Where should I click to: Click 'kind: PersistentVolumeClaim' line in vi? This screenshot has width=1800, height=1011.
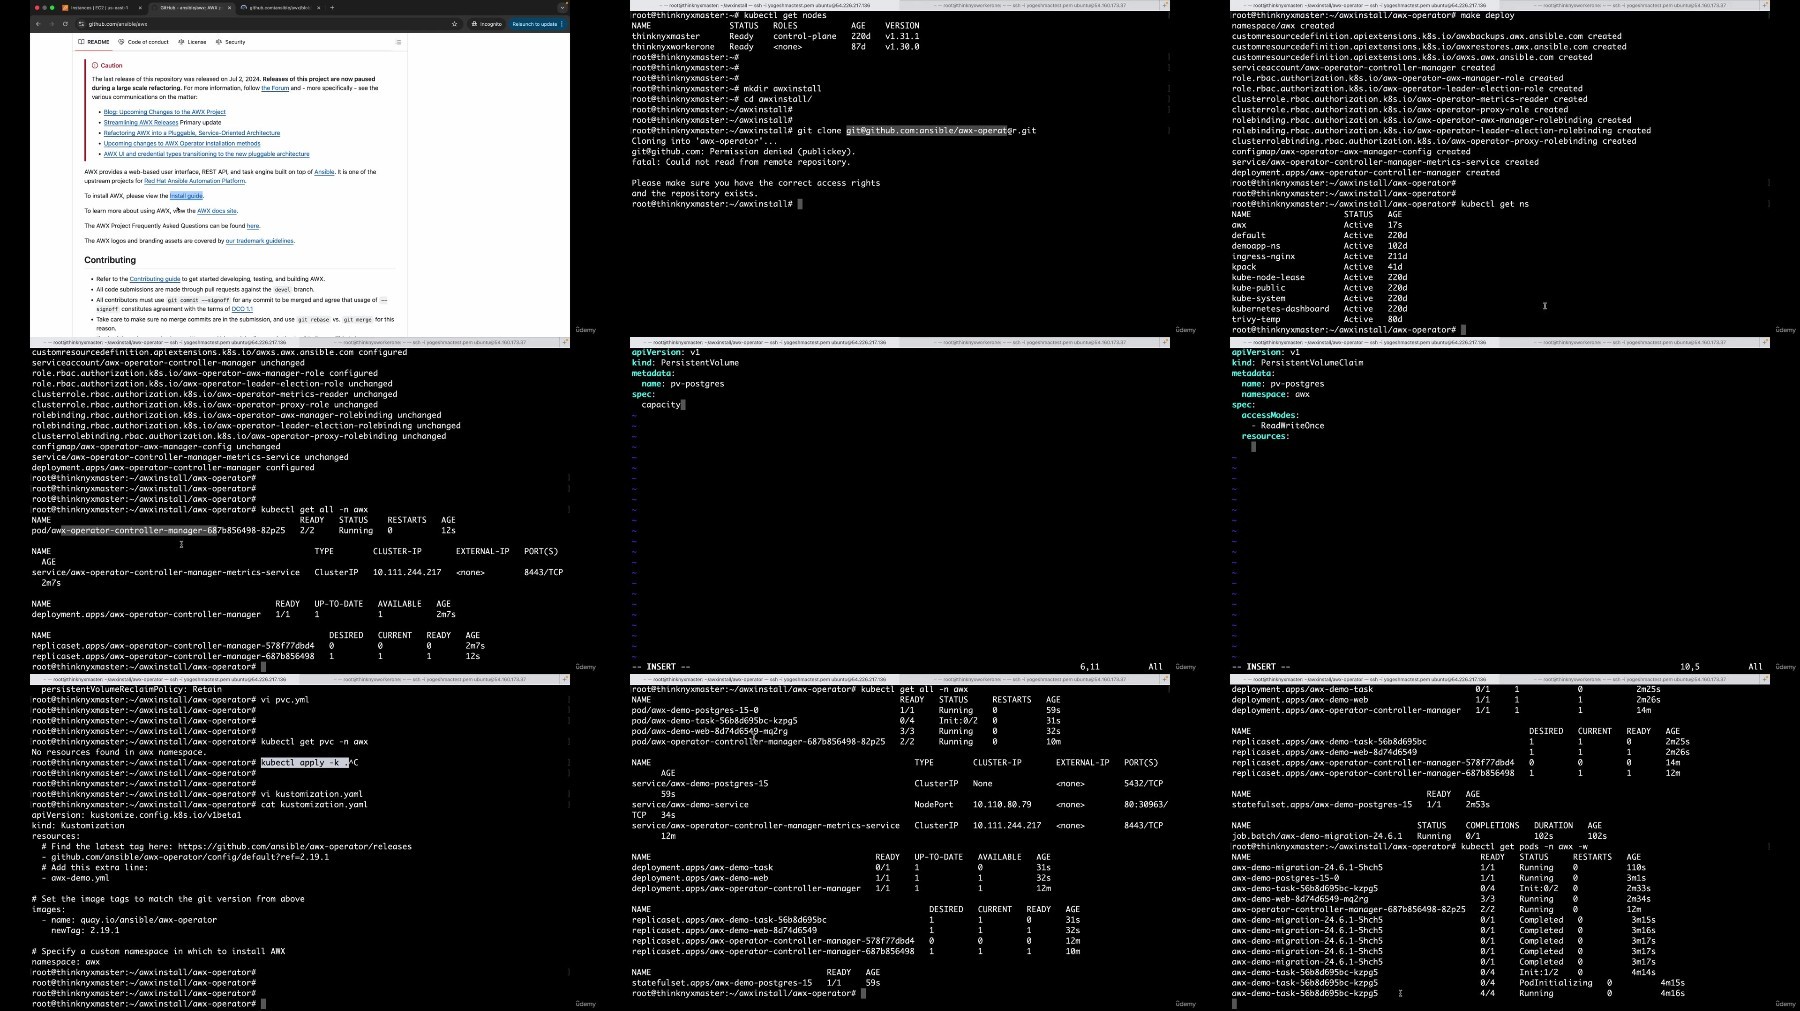click(x=1297, y=362)
